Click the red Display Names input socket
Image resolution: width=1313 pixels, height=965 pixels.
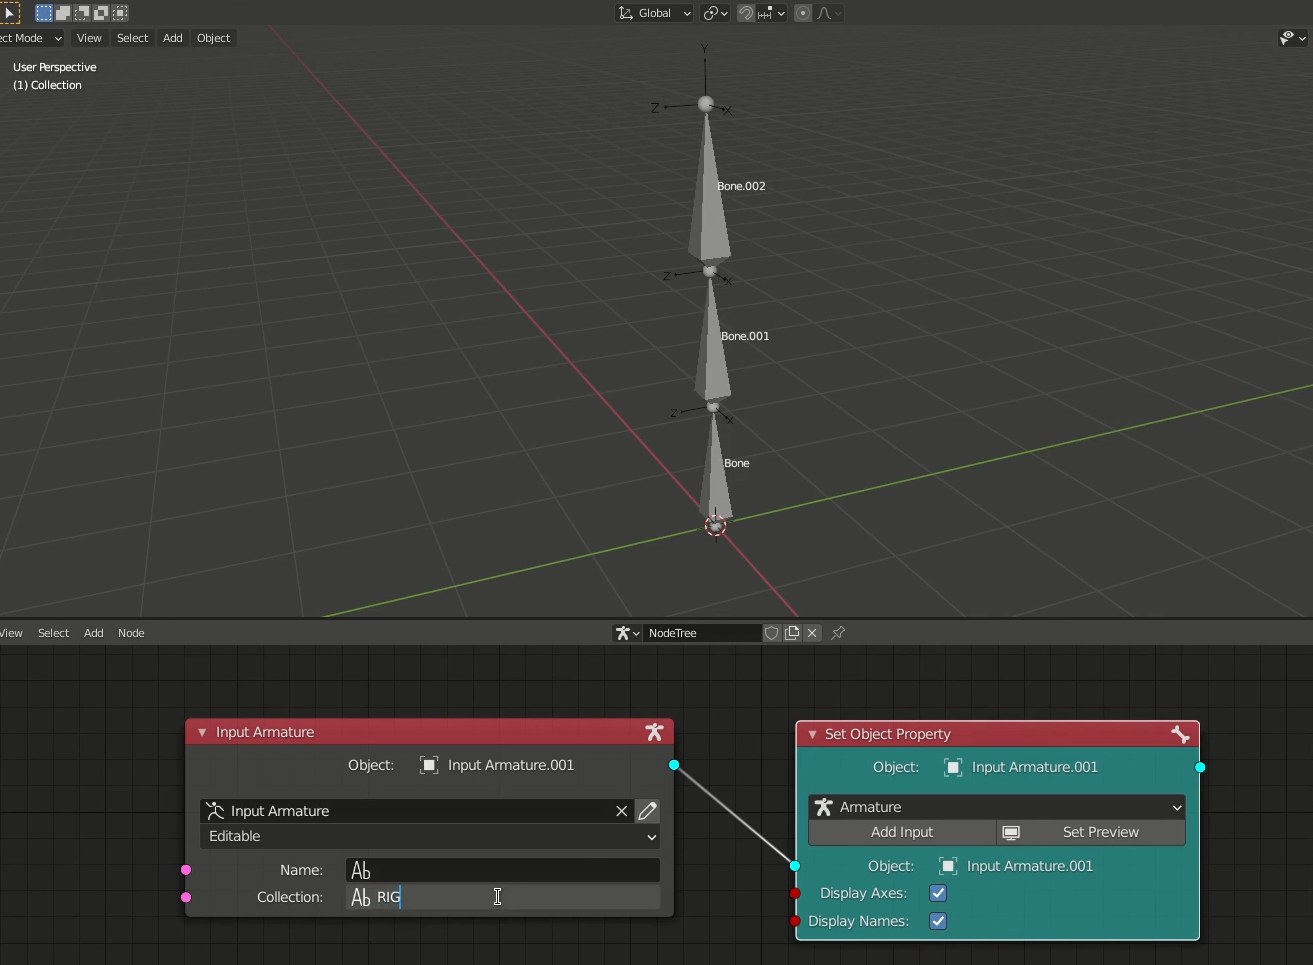(x=795, y=921)
